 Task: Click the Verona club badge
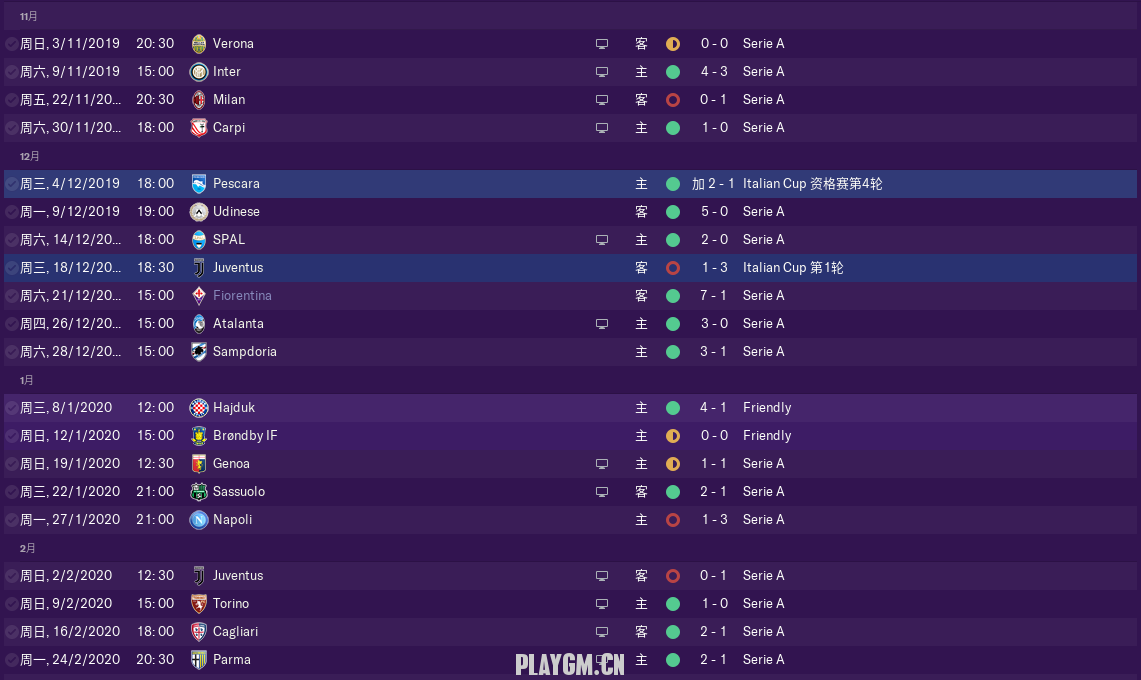[199, 44]
